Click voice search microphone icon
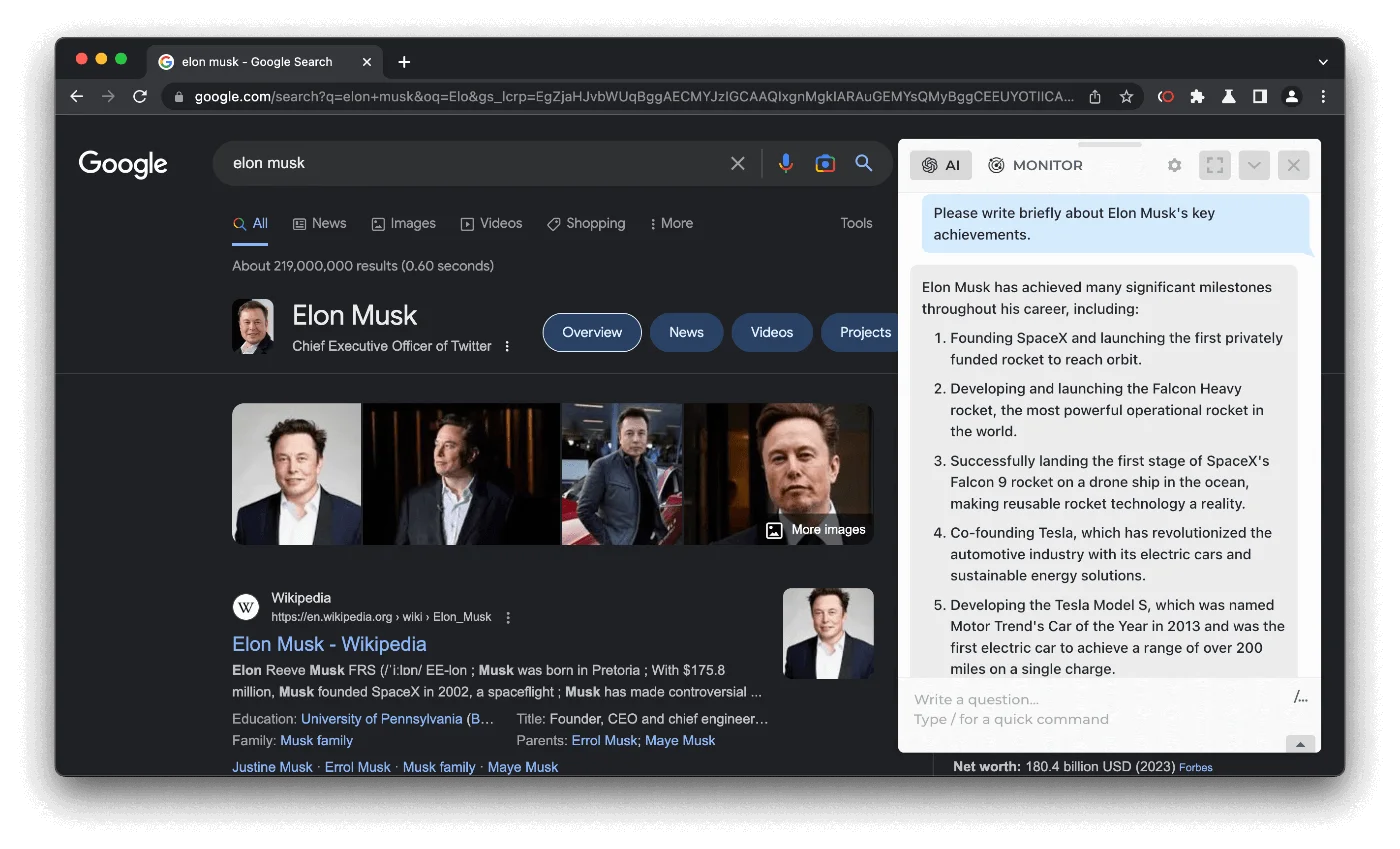Image resolution: width=1400 pixels, height=849 pixels. (x=786, y=163)
